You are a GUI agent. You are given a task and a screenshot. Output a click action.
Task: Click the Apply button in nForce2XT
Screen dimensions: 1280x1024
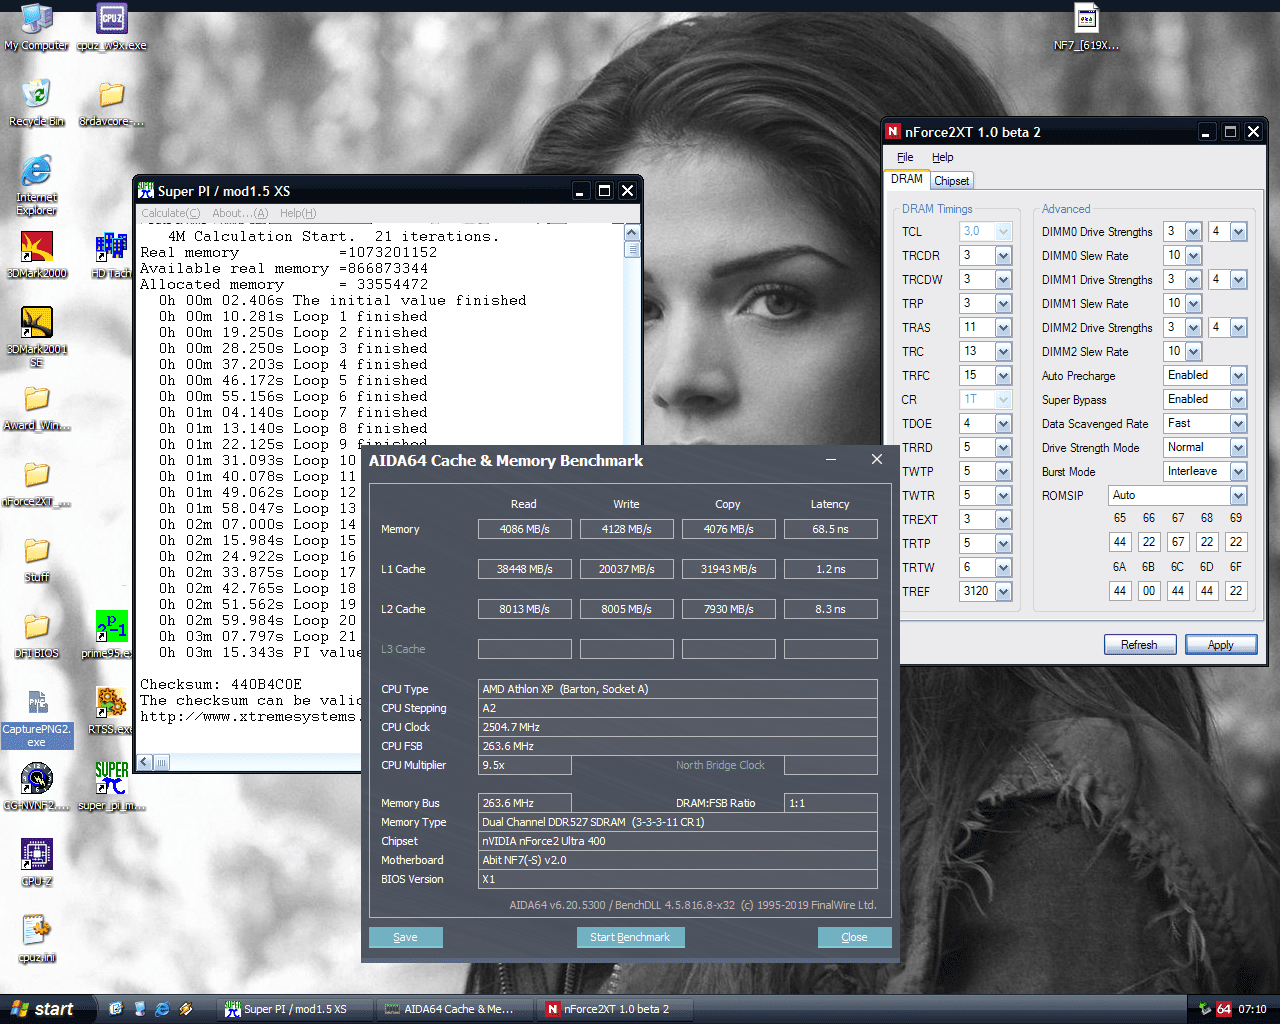coord(1220,645)
